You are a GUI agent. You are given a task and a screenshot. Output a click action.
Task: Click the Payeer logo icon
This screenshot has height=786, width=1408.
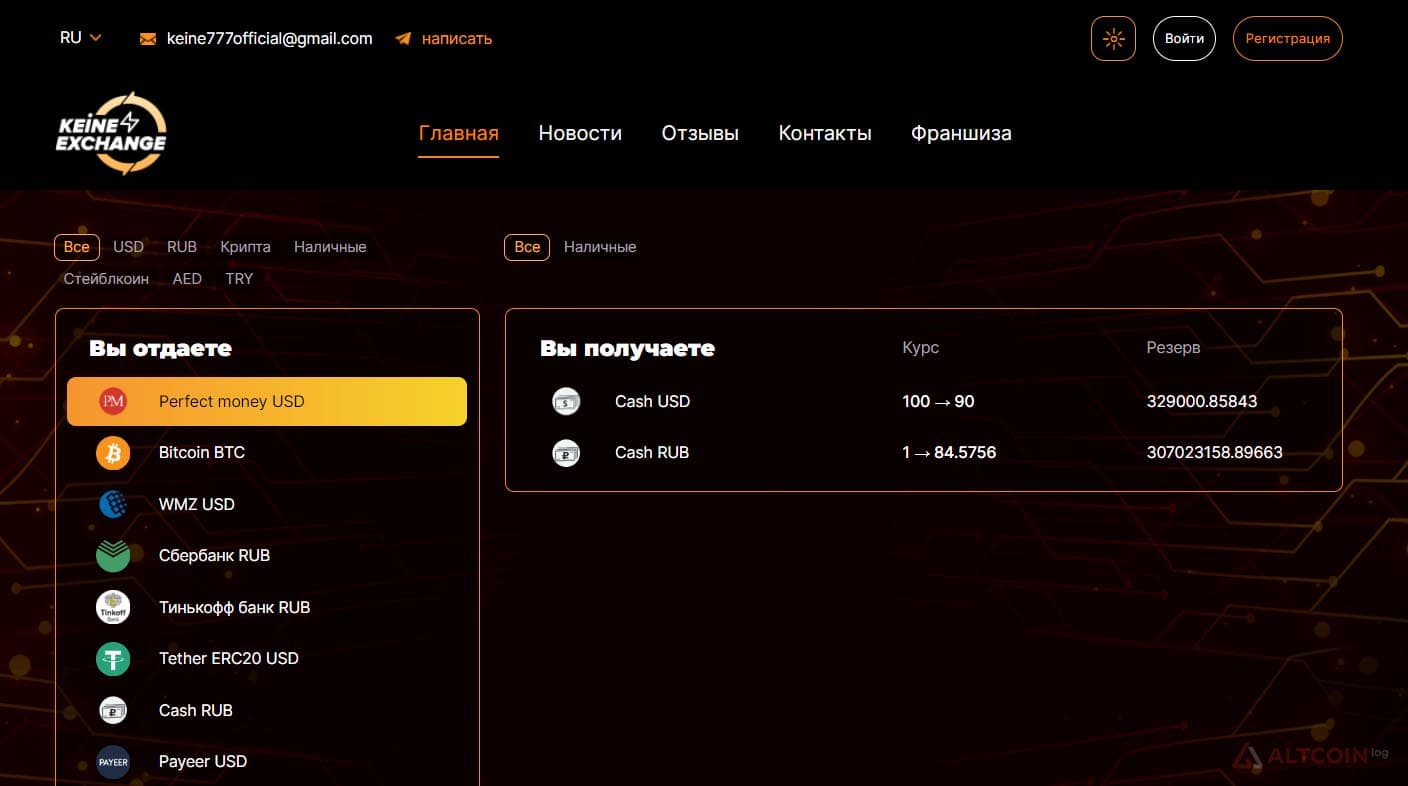113,762
